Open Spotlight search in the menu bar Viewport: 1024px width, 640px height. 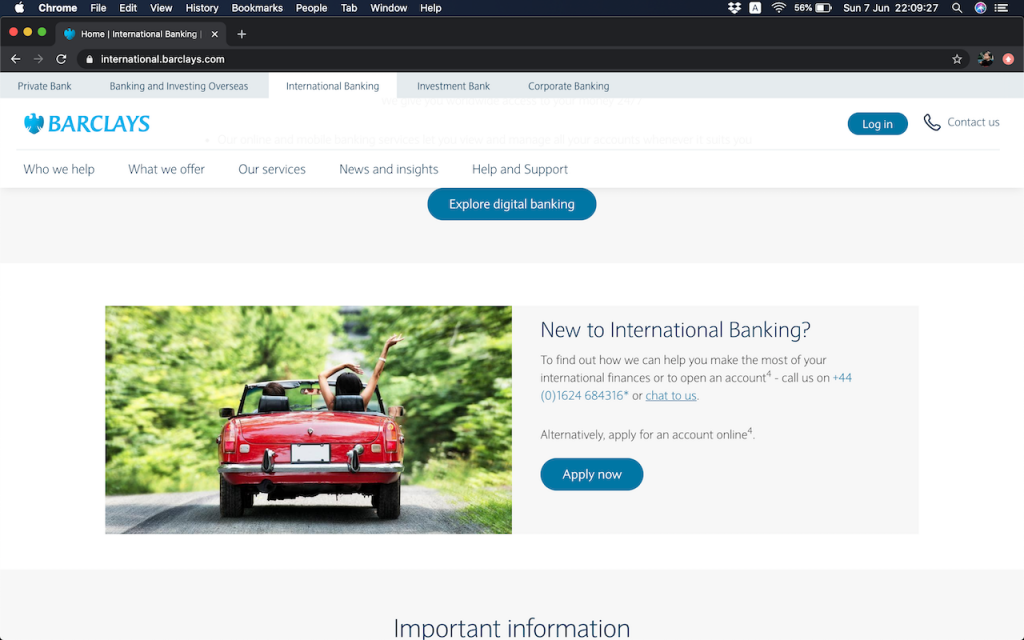[957, 8]
